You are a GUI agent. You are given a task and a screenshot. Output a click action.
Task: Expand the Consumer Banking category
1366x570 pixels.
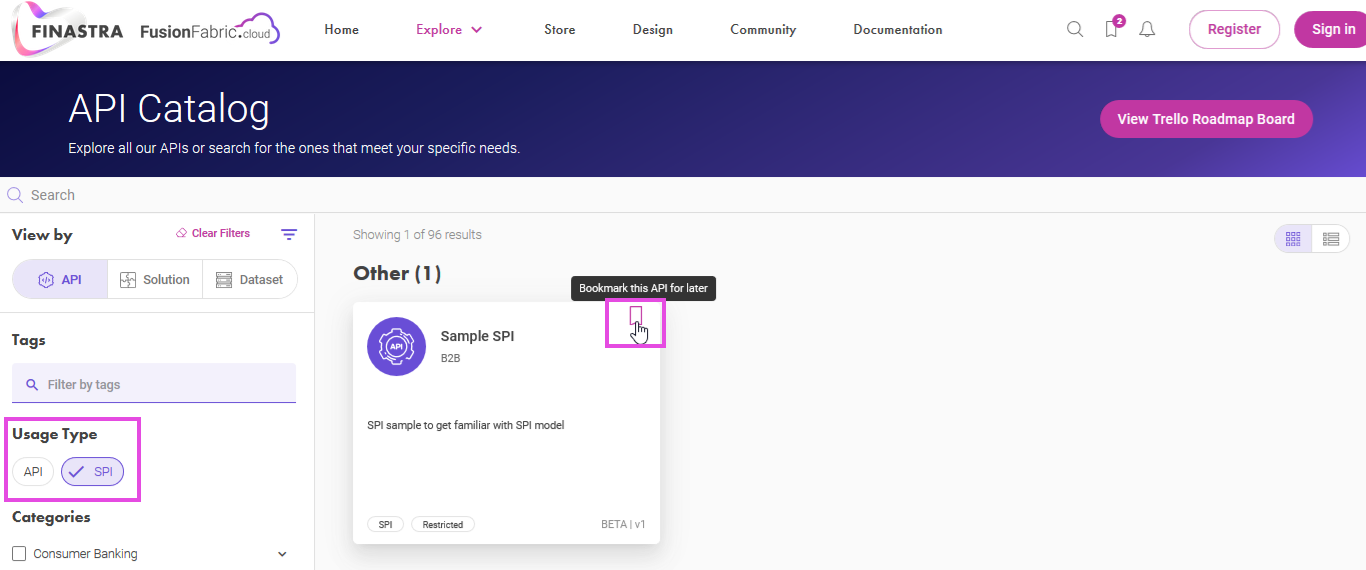coord(282,554)
